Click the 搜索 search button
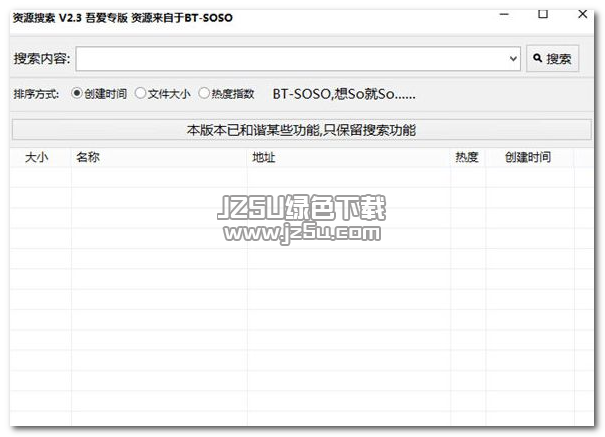Image resolution: width=605 pixels, height=437 pixels. coord(553,59)
